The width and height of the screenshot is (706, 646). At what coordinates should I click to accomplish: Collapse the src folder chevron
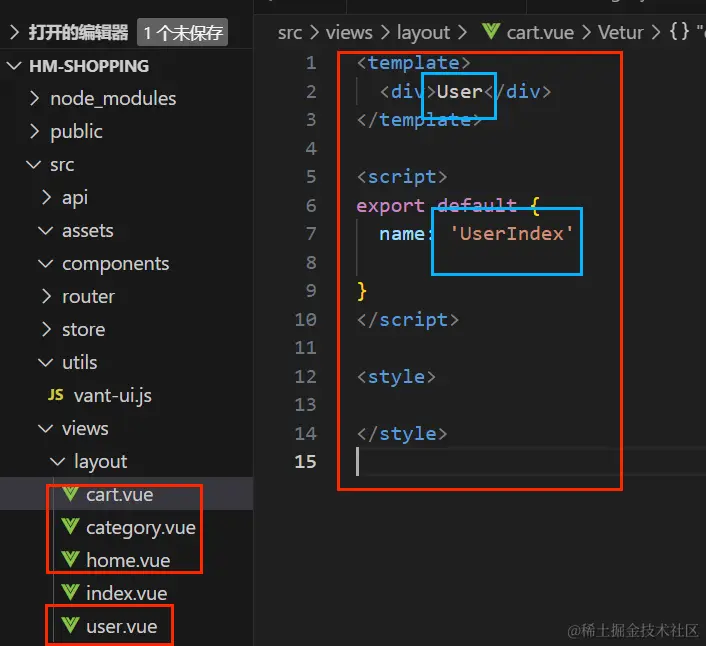(34, 165)
